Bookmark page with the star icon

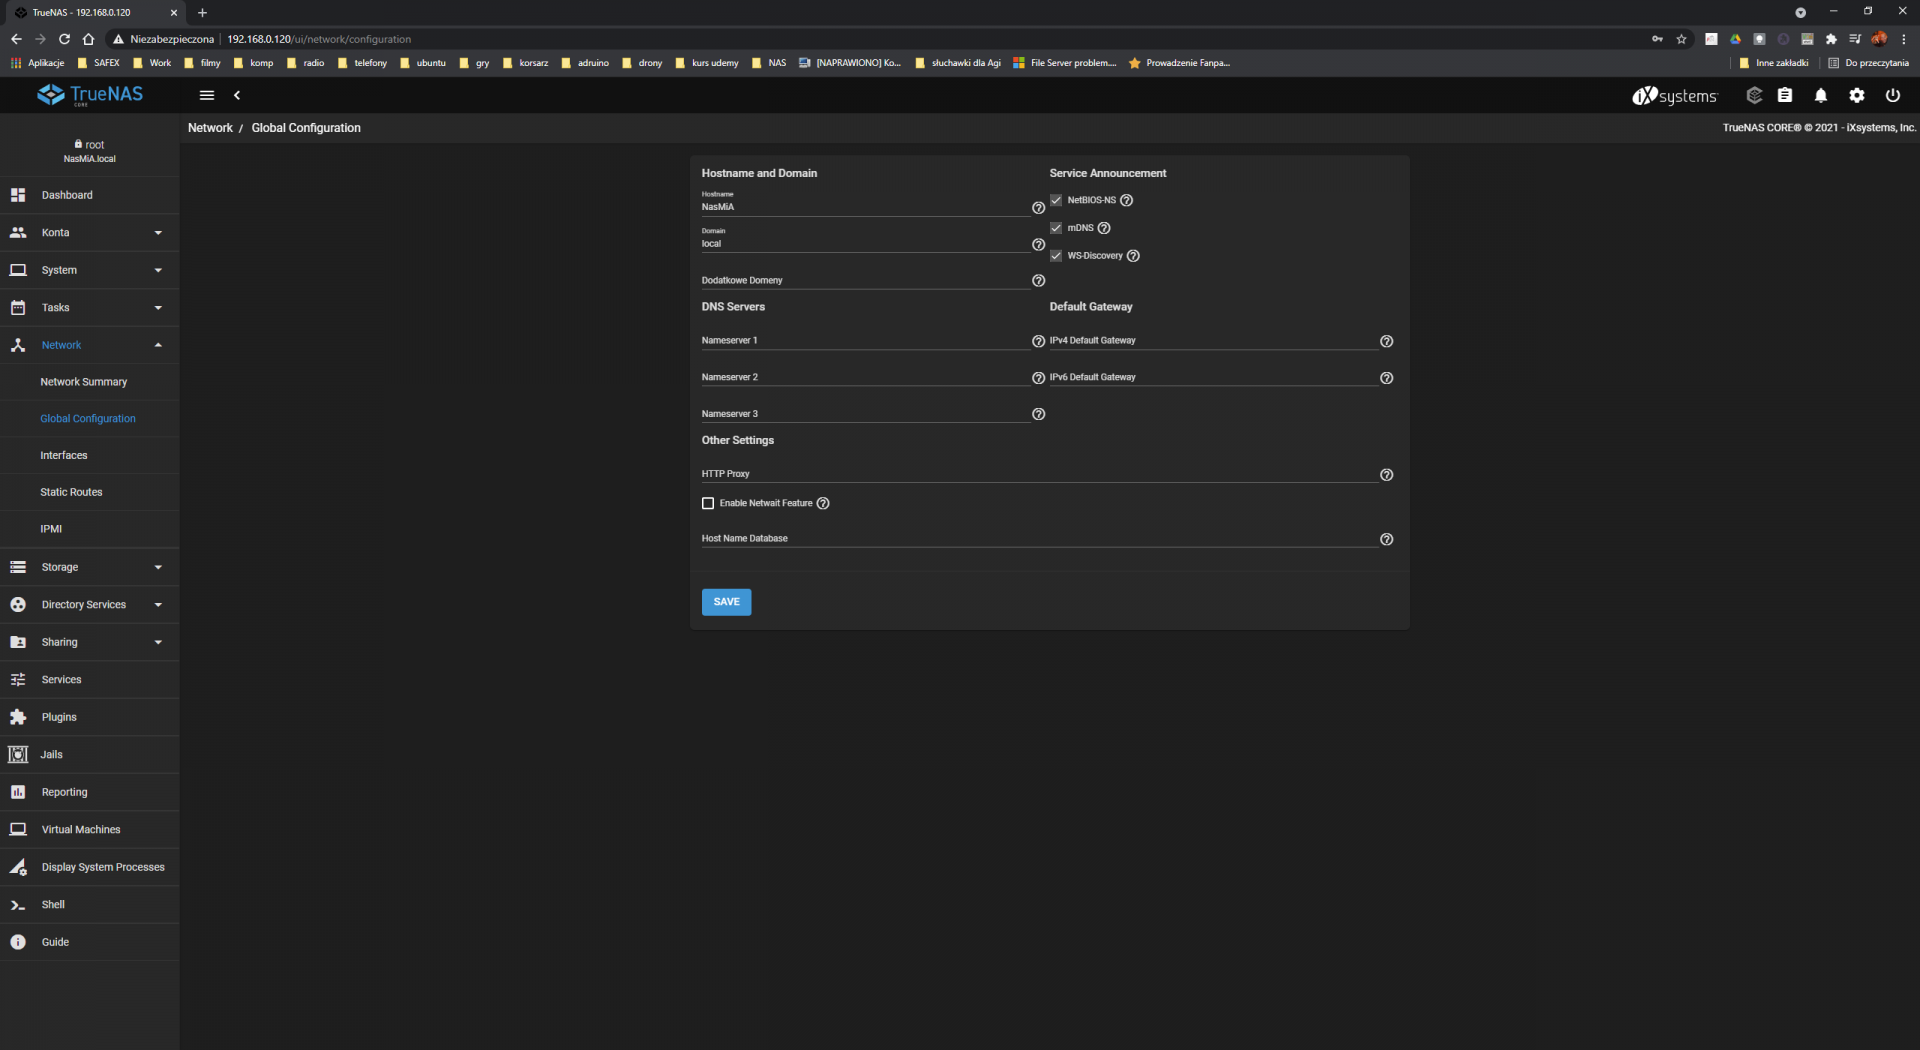tap(1681, 39)
